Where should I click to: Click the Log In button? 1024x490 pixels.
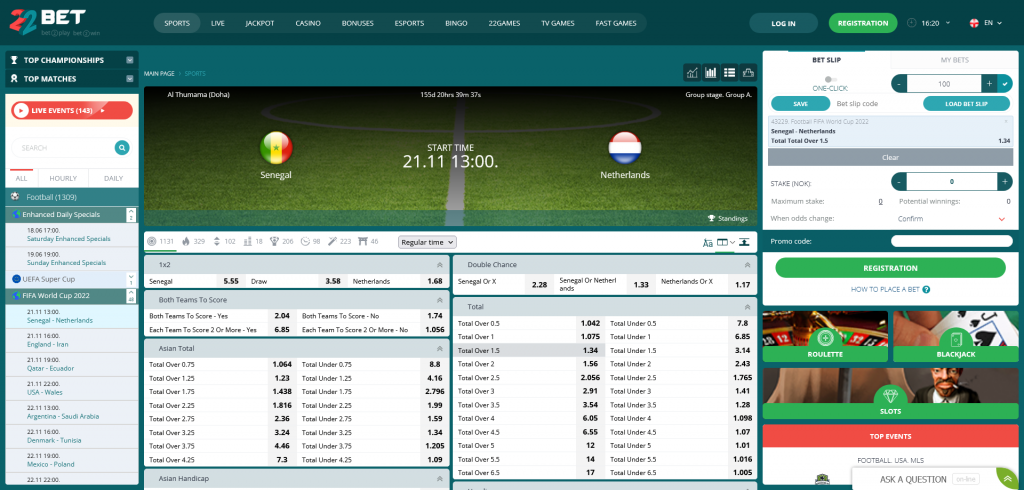[783, 23]
